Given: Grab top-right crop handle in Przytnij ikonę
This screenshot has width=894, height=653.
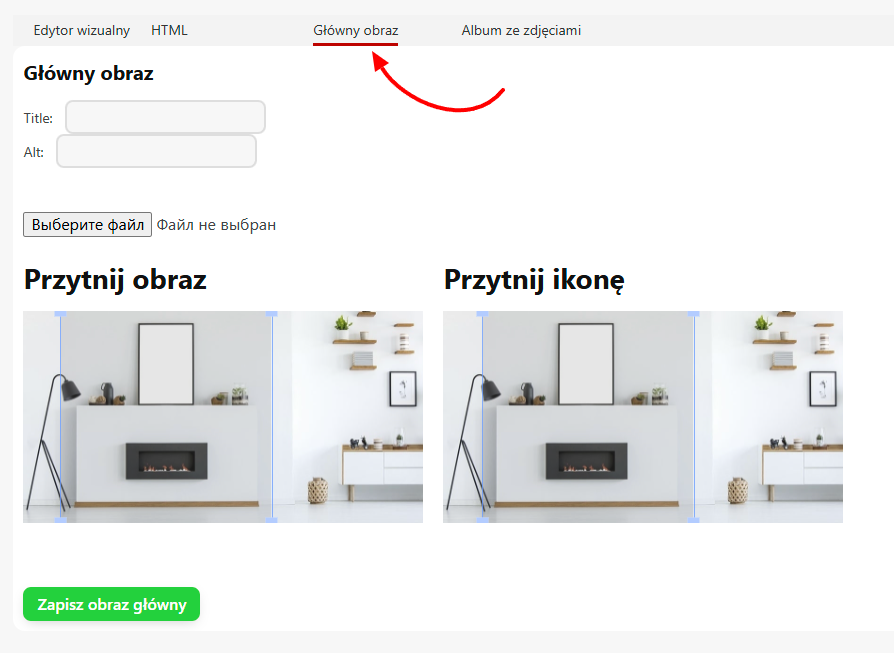Looking at the screenshot, I should click(x=694, y=314).
